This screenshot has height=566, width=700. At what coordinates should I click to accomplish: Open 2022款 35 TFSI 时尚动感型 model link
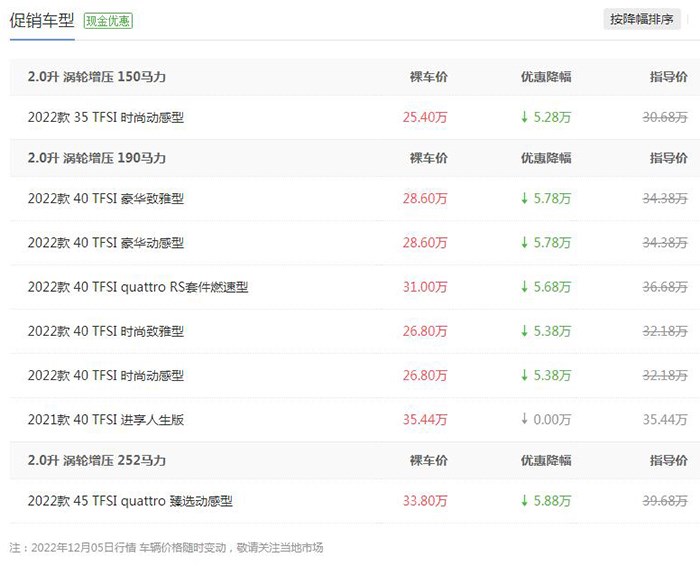pyautogui.click(x=106, y=117)
